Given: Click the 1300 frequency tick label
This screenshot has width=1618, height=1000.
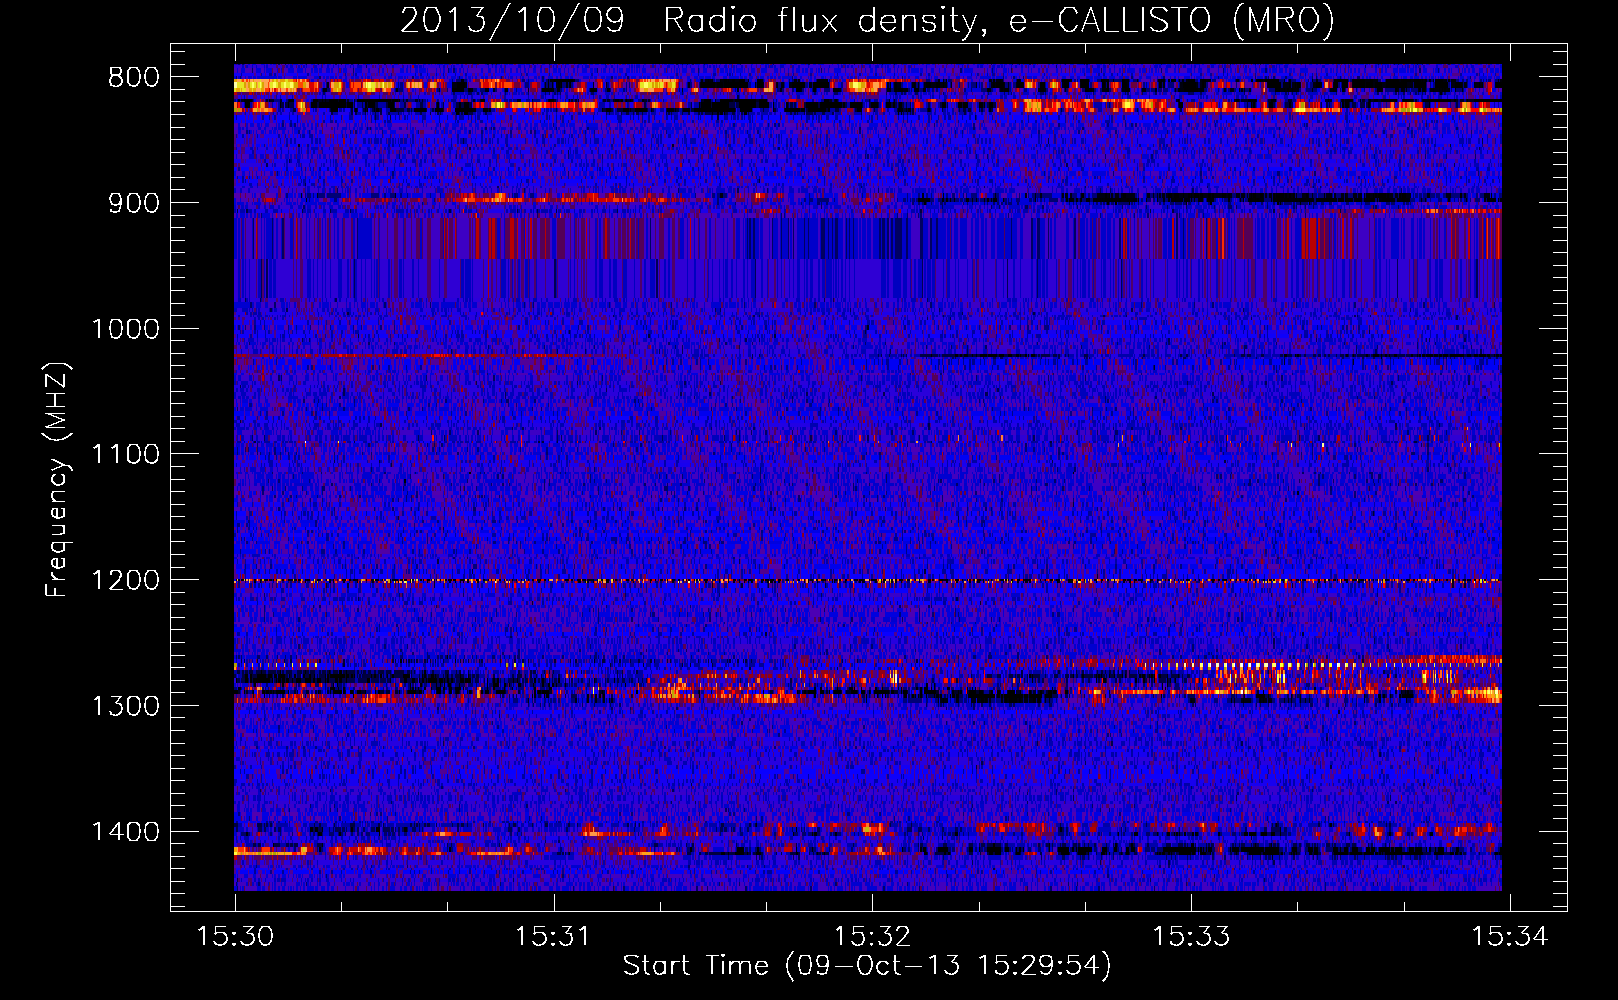Looking at the screenshot, I should point(125,706).
